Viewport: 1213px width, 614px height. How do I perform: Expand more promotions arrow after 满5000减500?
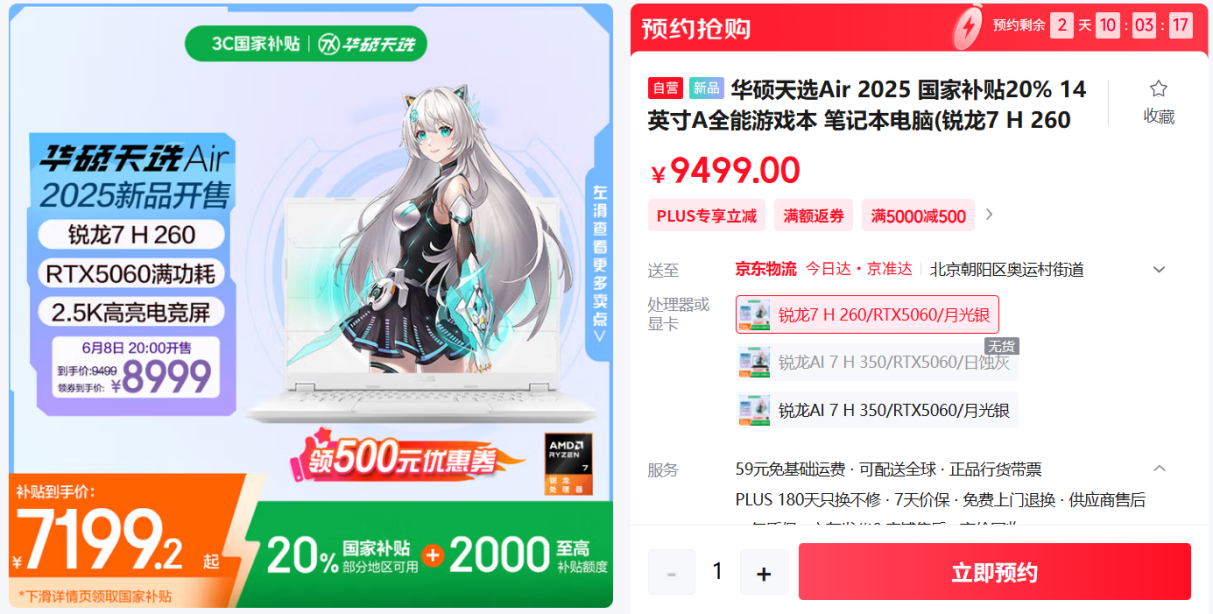click(x=990, y=215)
